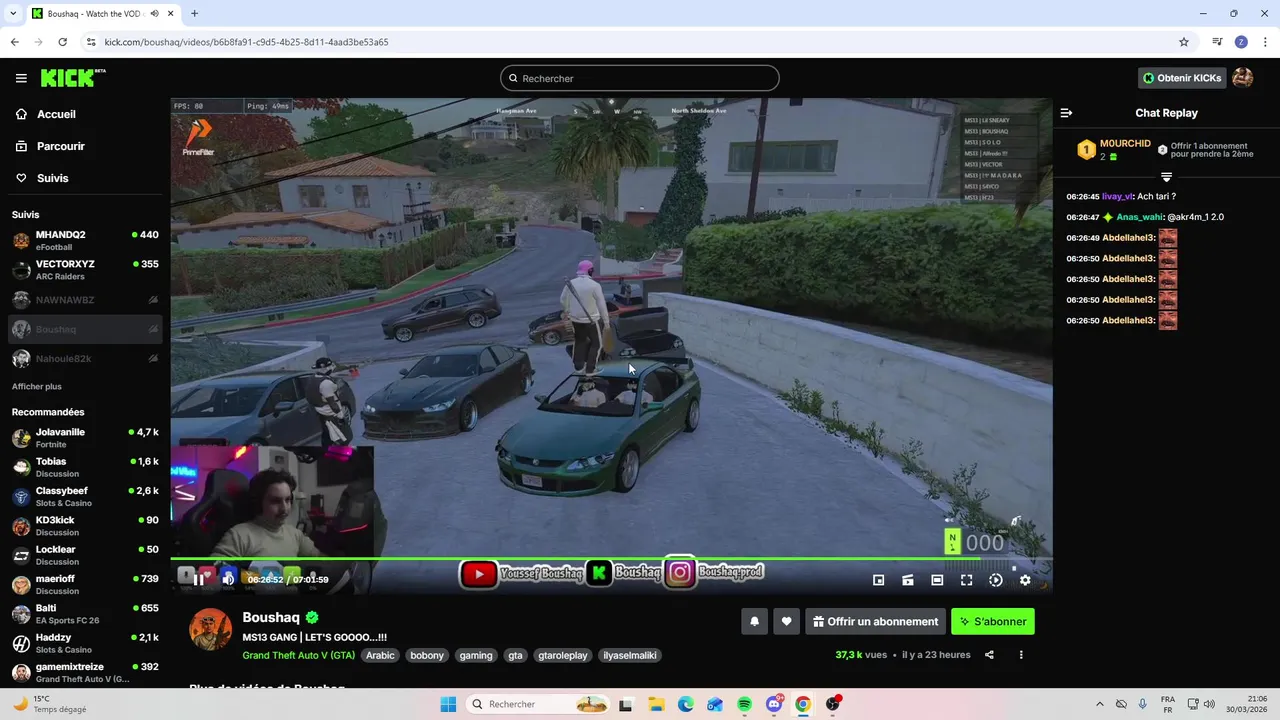Open Chrome three-dot menu
This screenshot has width=1280, height=720.
(x=1264, y=42)
